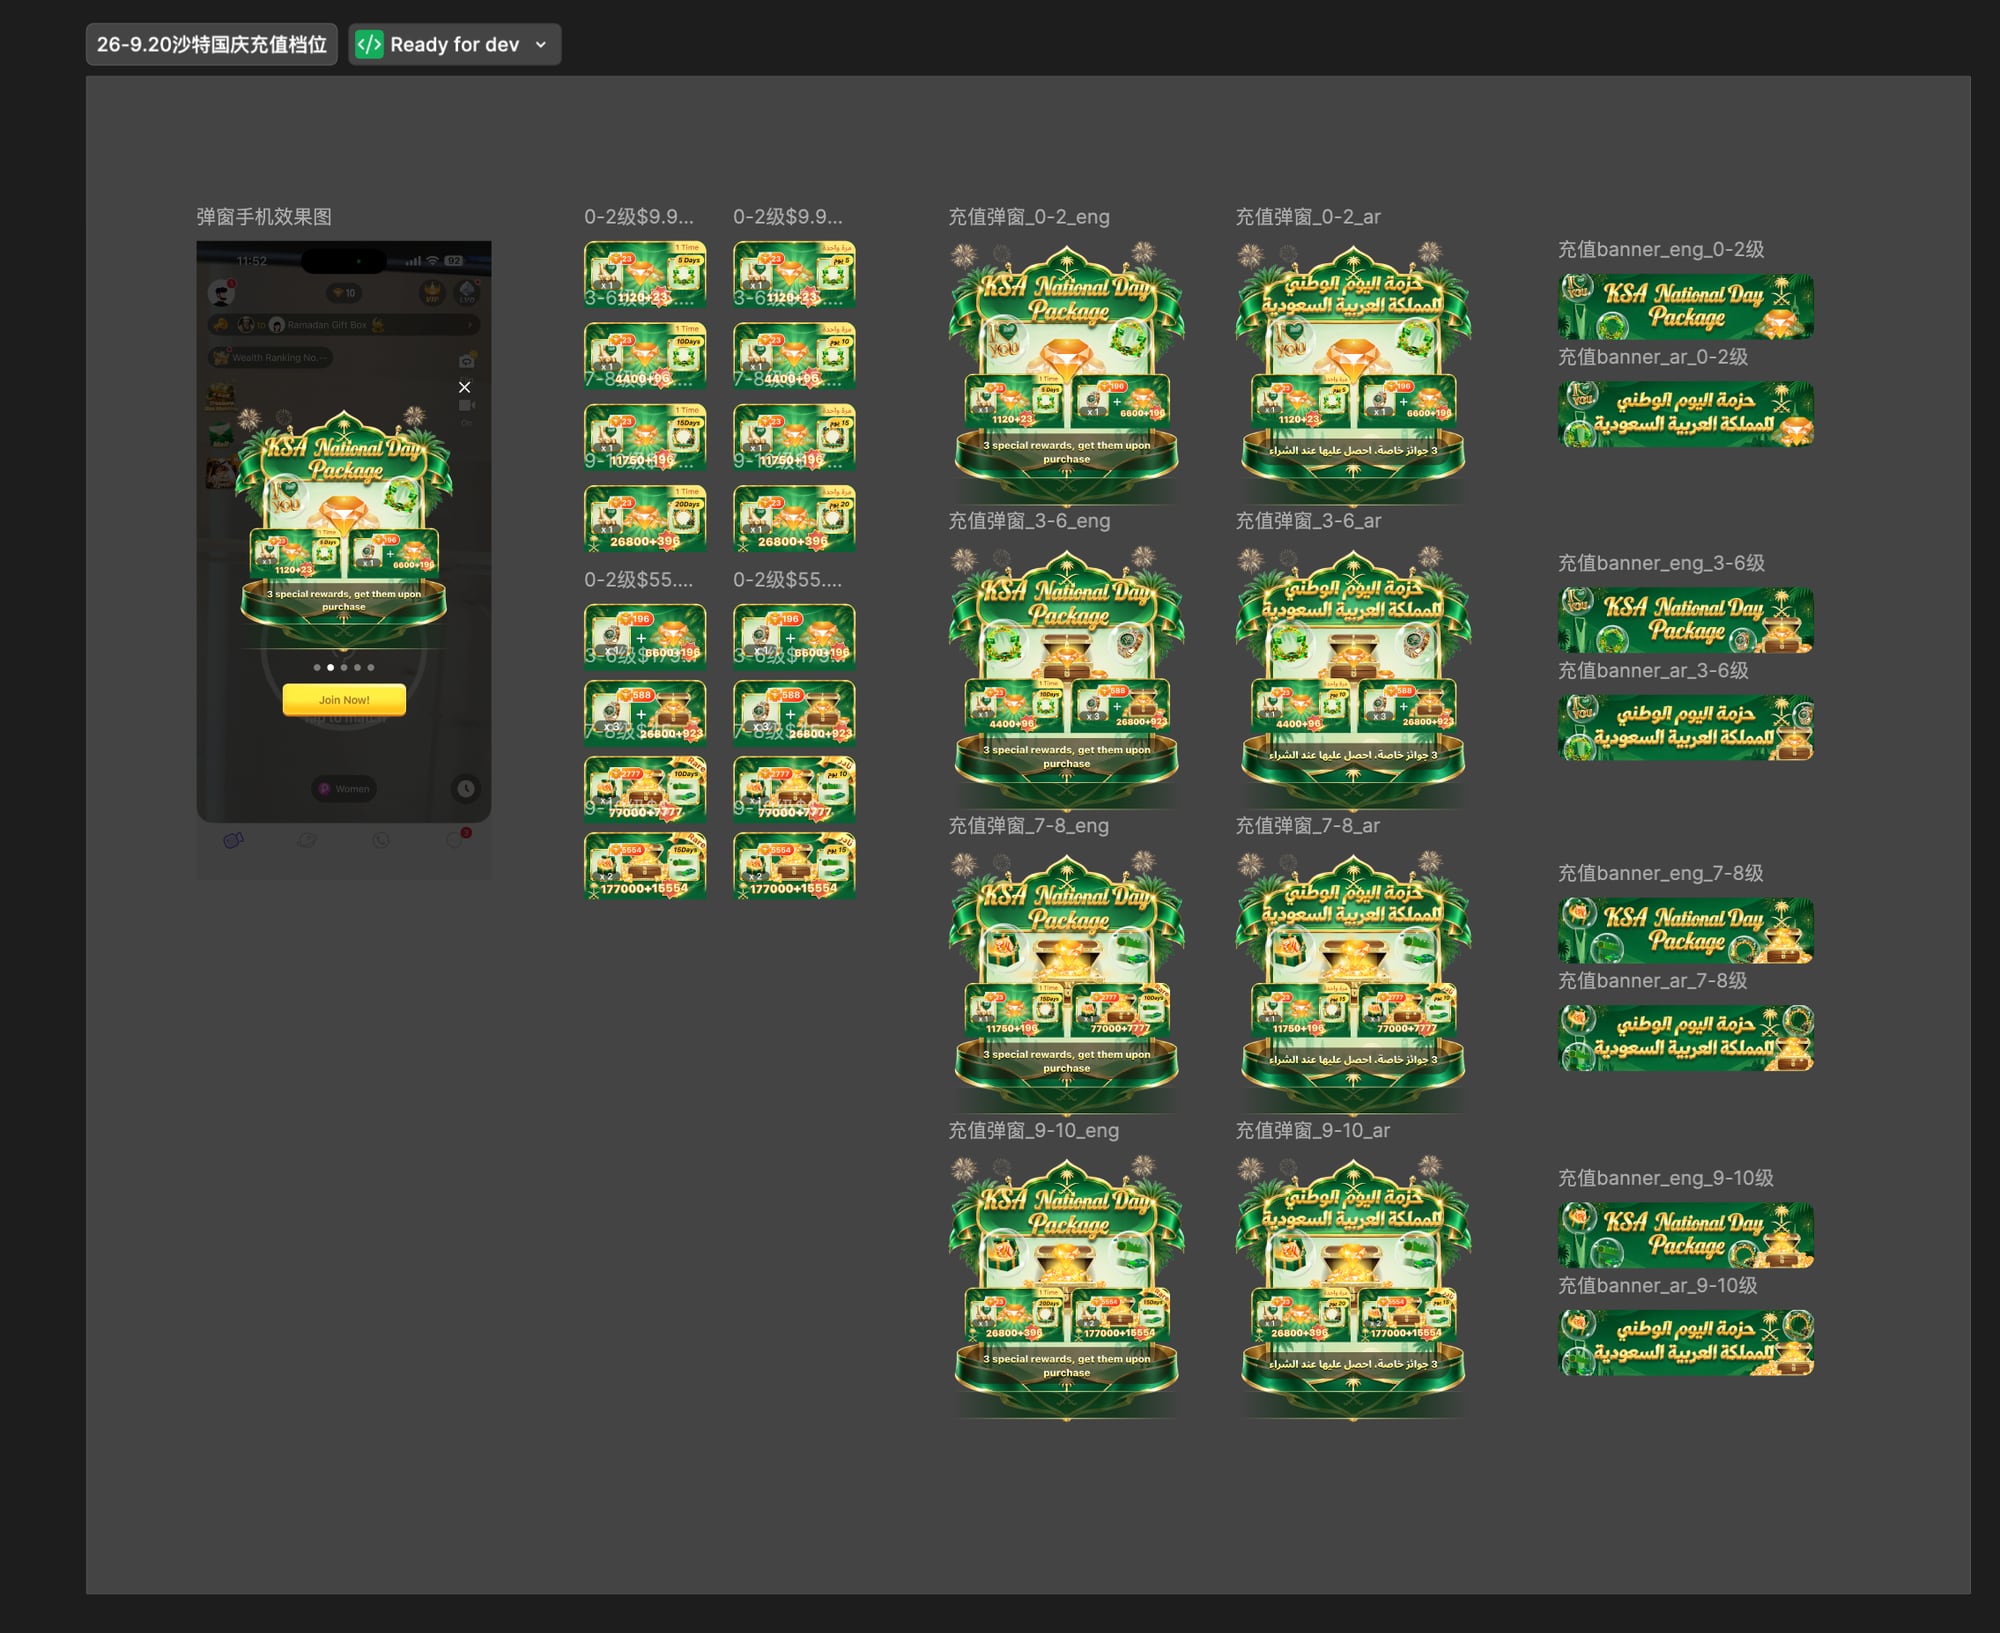Viewport: 2000px width, 1633px height.
Task: Select the 充值弹窗_3-6_ar frame label
Action: tap(1308, 521)
